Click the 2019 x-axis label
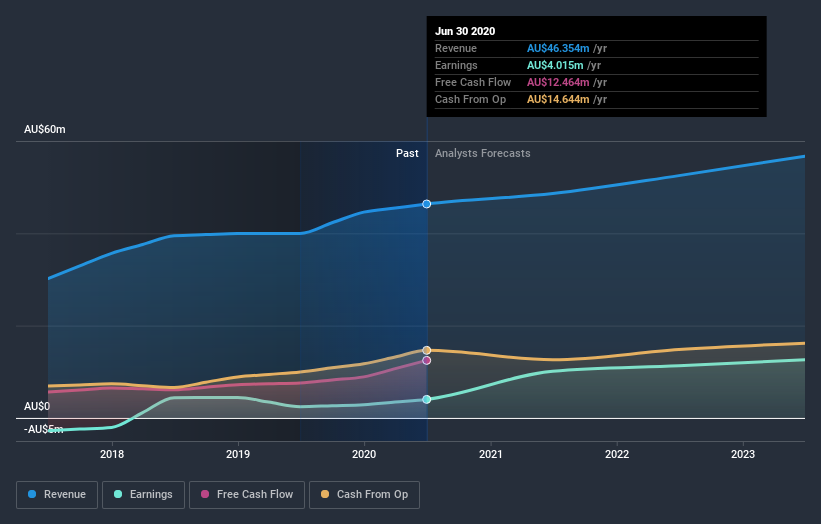821x524 pixels. click(x=238, y=454)
